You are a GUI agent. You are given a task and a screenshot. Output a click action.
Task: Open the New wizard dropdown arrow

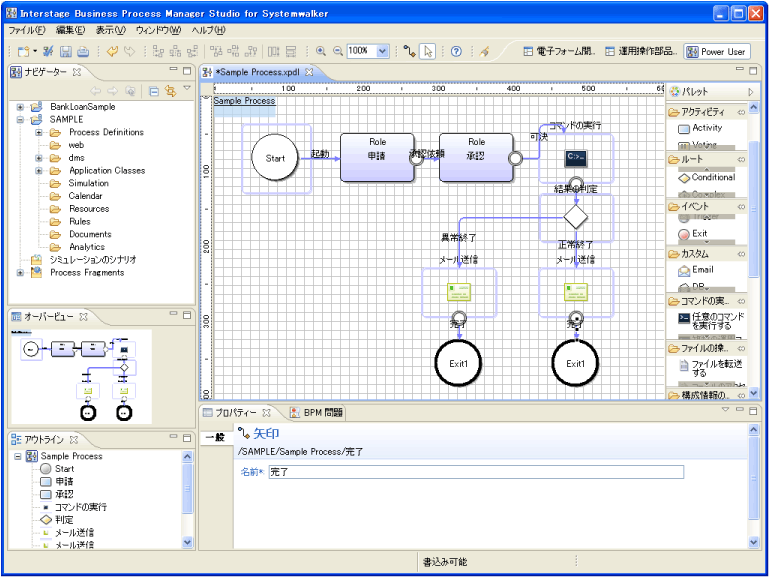click(35, 51)
